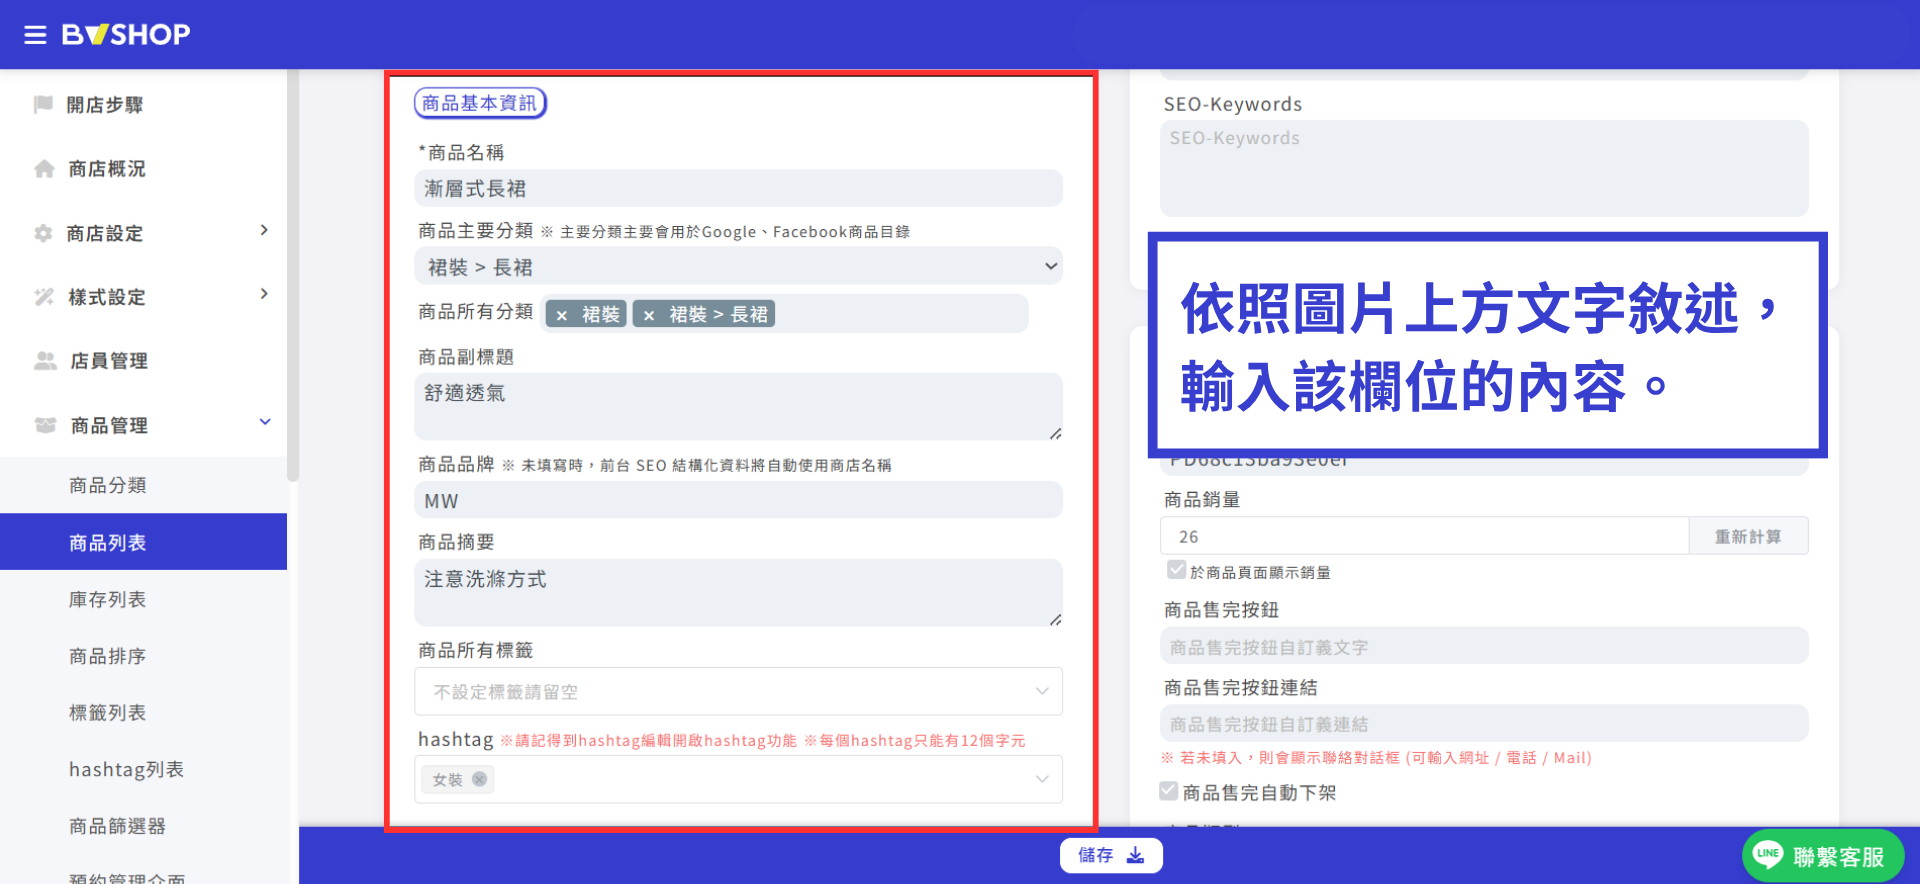1920x884 pixels.
Task: Click 商品品牌 field containing MW
Action: coord(738,500)
